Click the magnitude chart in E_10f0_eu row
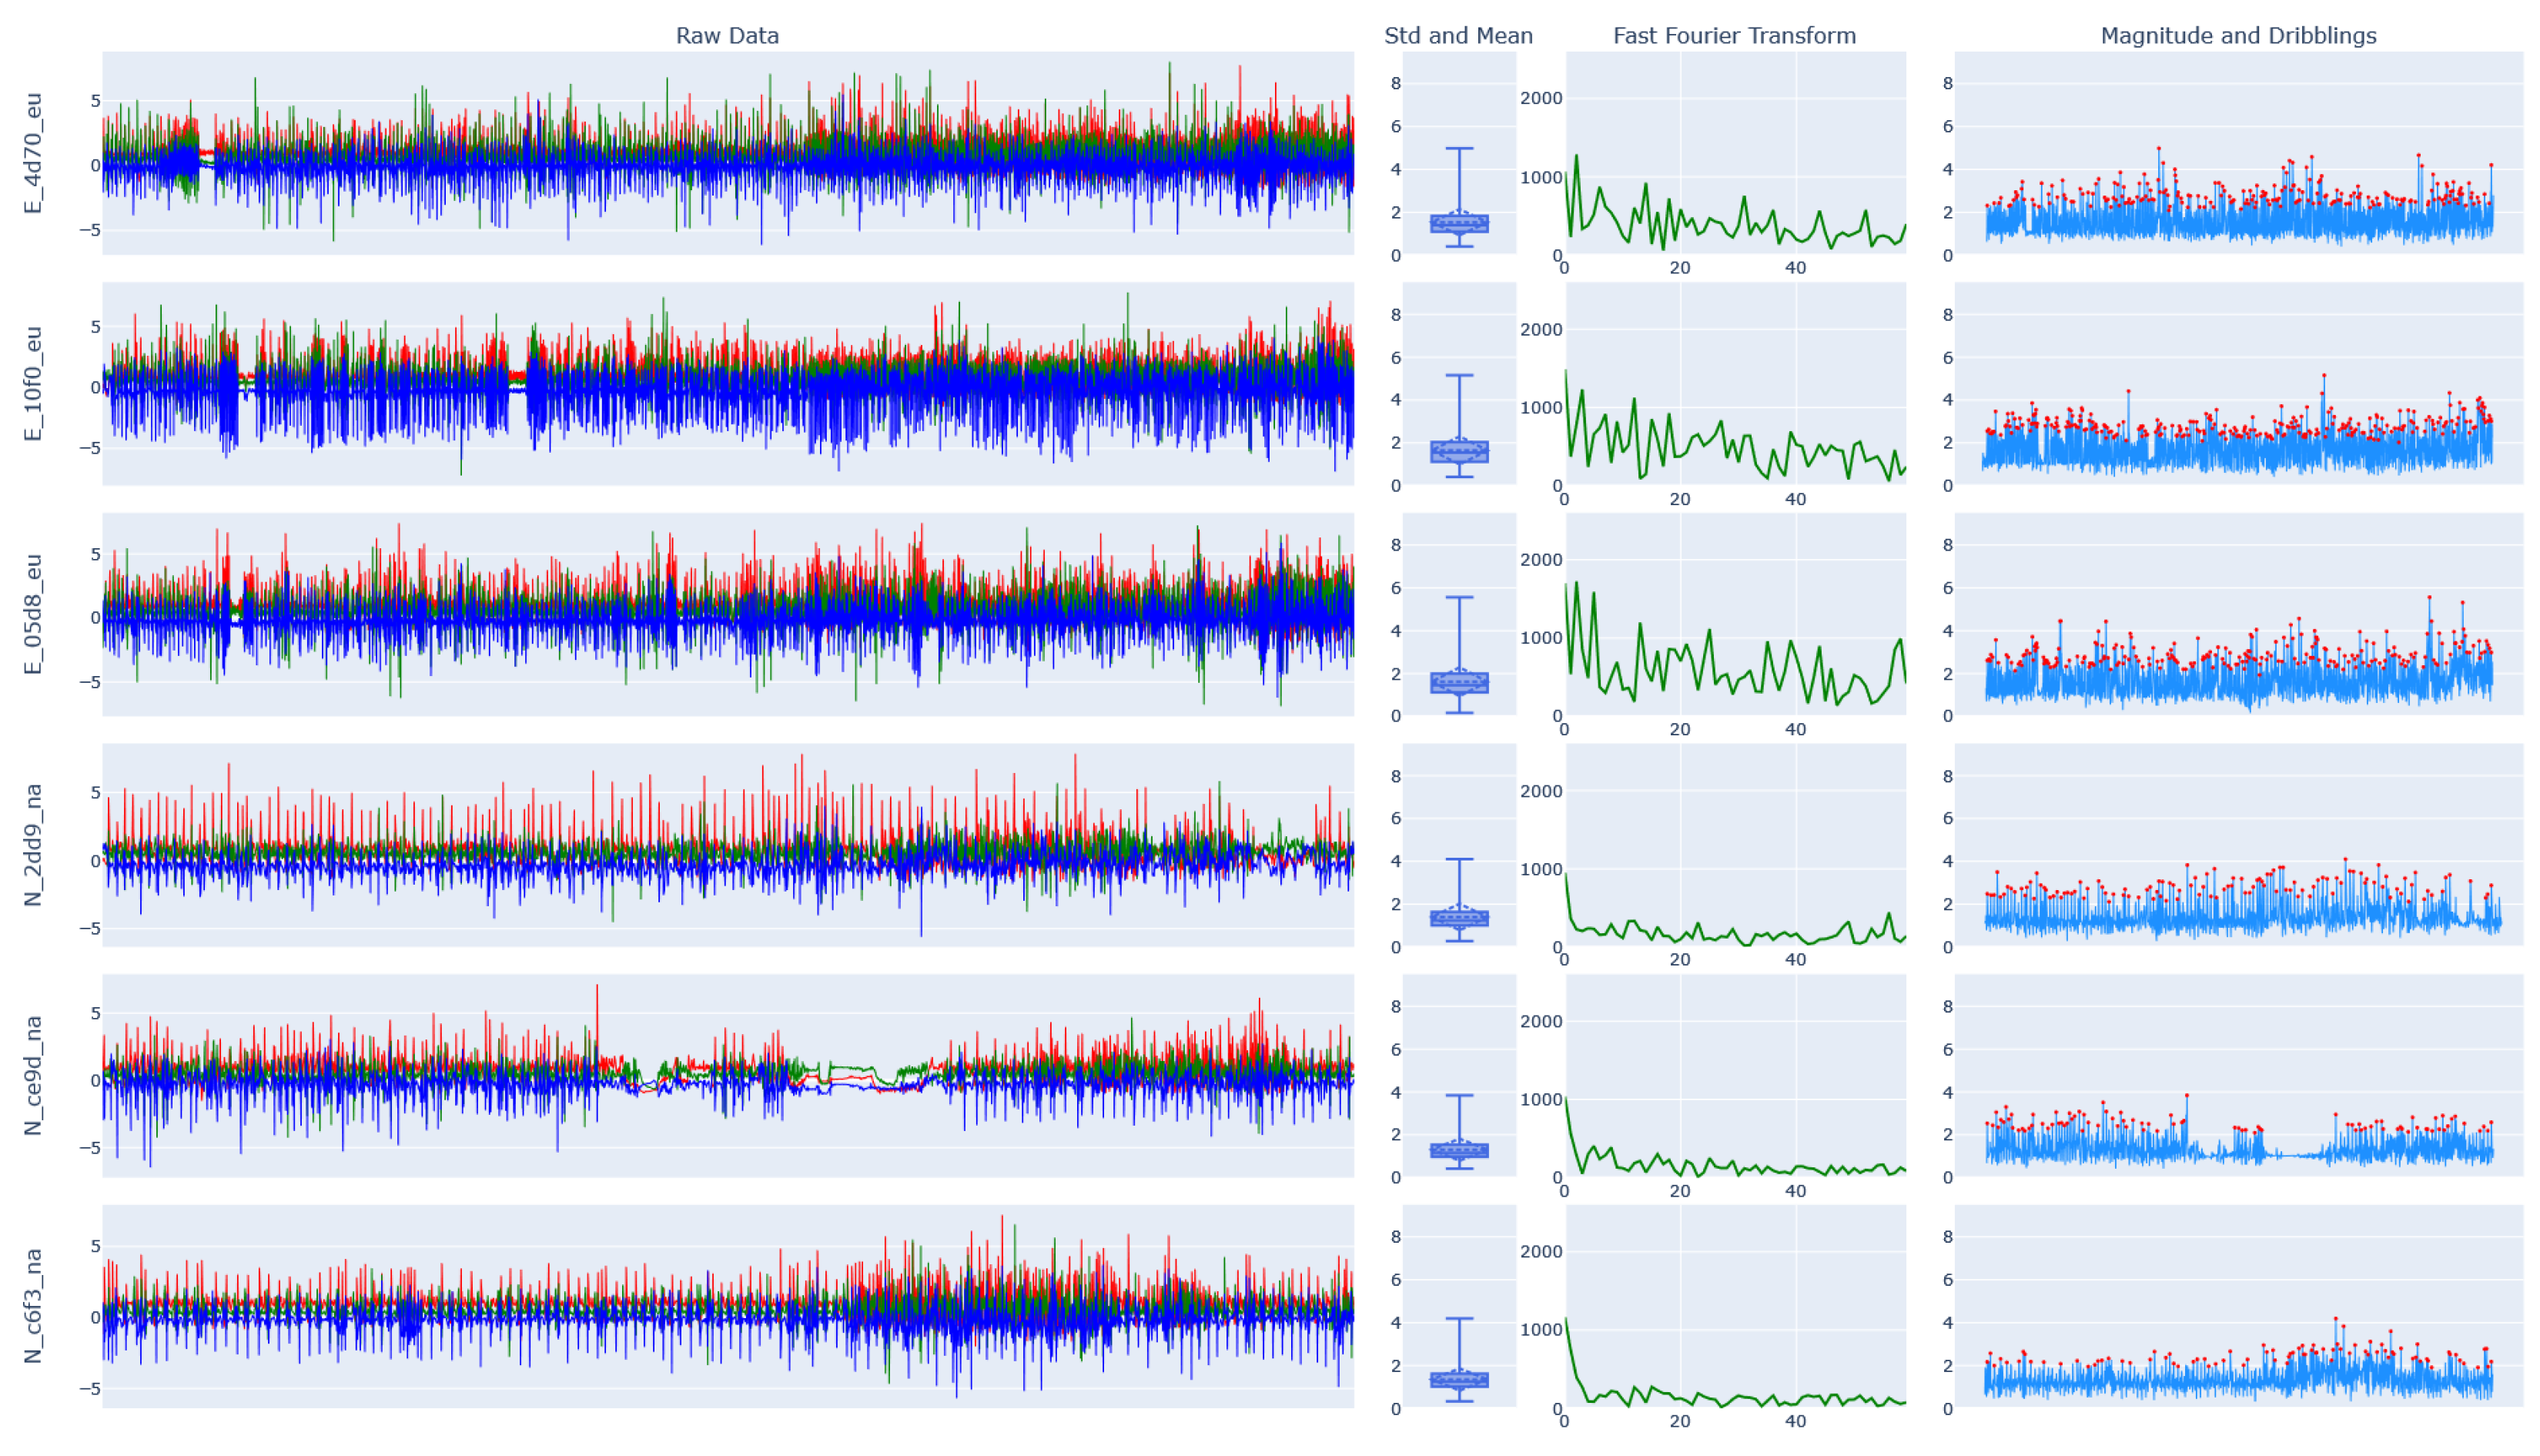The image size is (2540, 1456). (2238, 384)
